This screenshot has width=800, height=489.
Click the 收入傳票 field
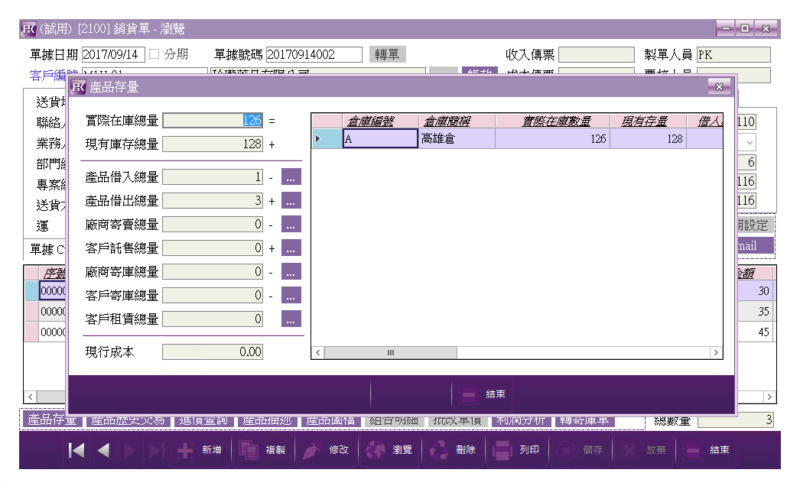[x=596, y=55]
